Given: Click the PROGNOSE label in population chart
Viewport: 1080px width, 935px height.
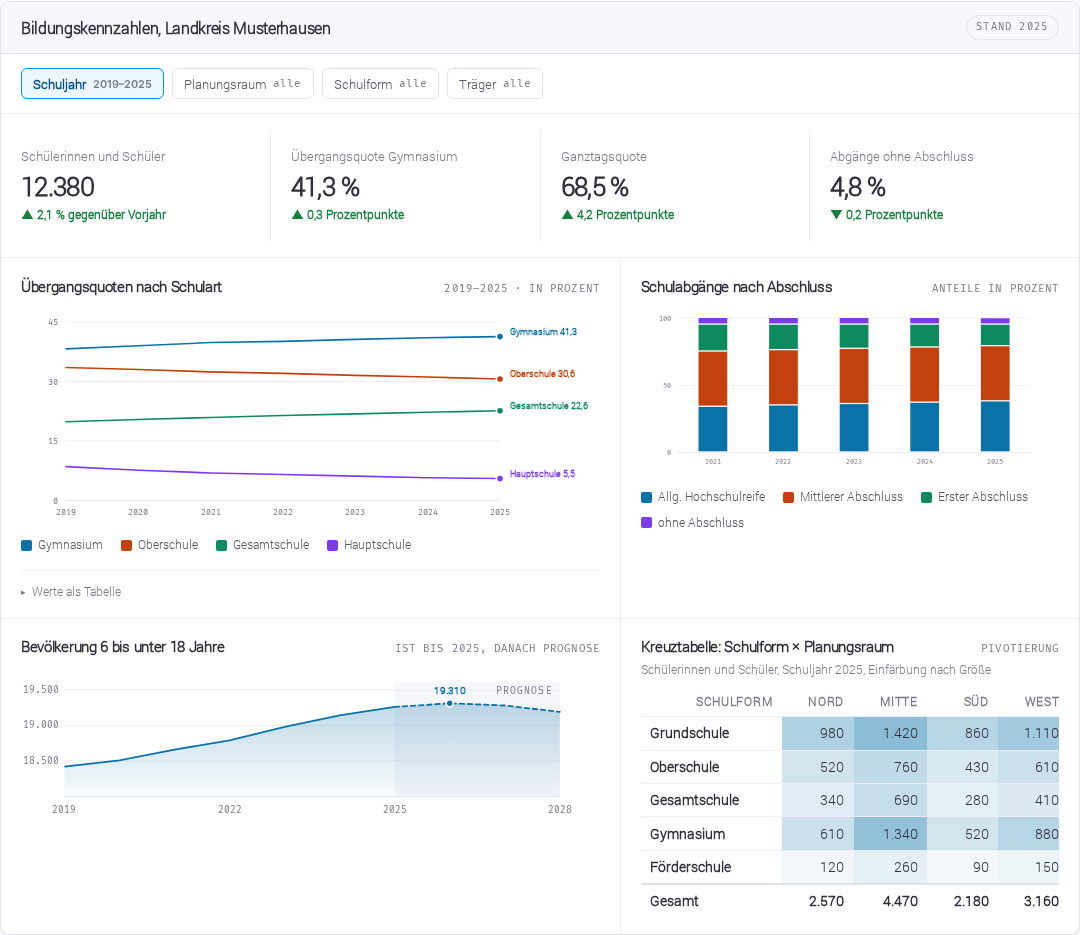Looking at the screenshot, I should click(524, 690).
